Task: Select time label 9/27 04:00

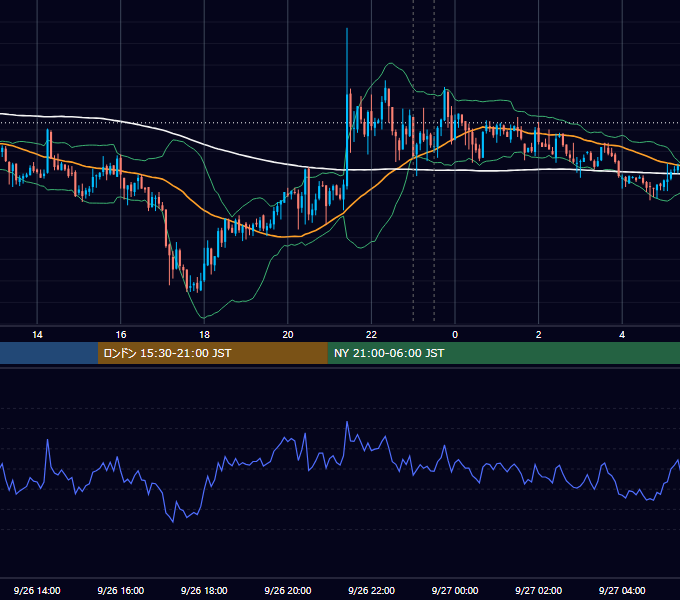Action: coord(622,590)
